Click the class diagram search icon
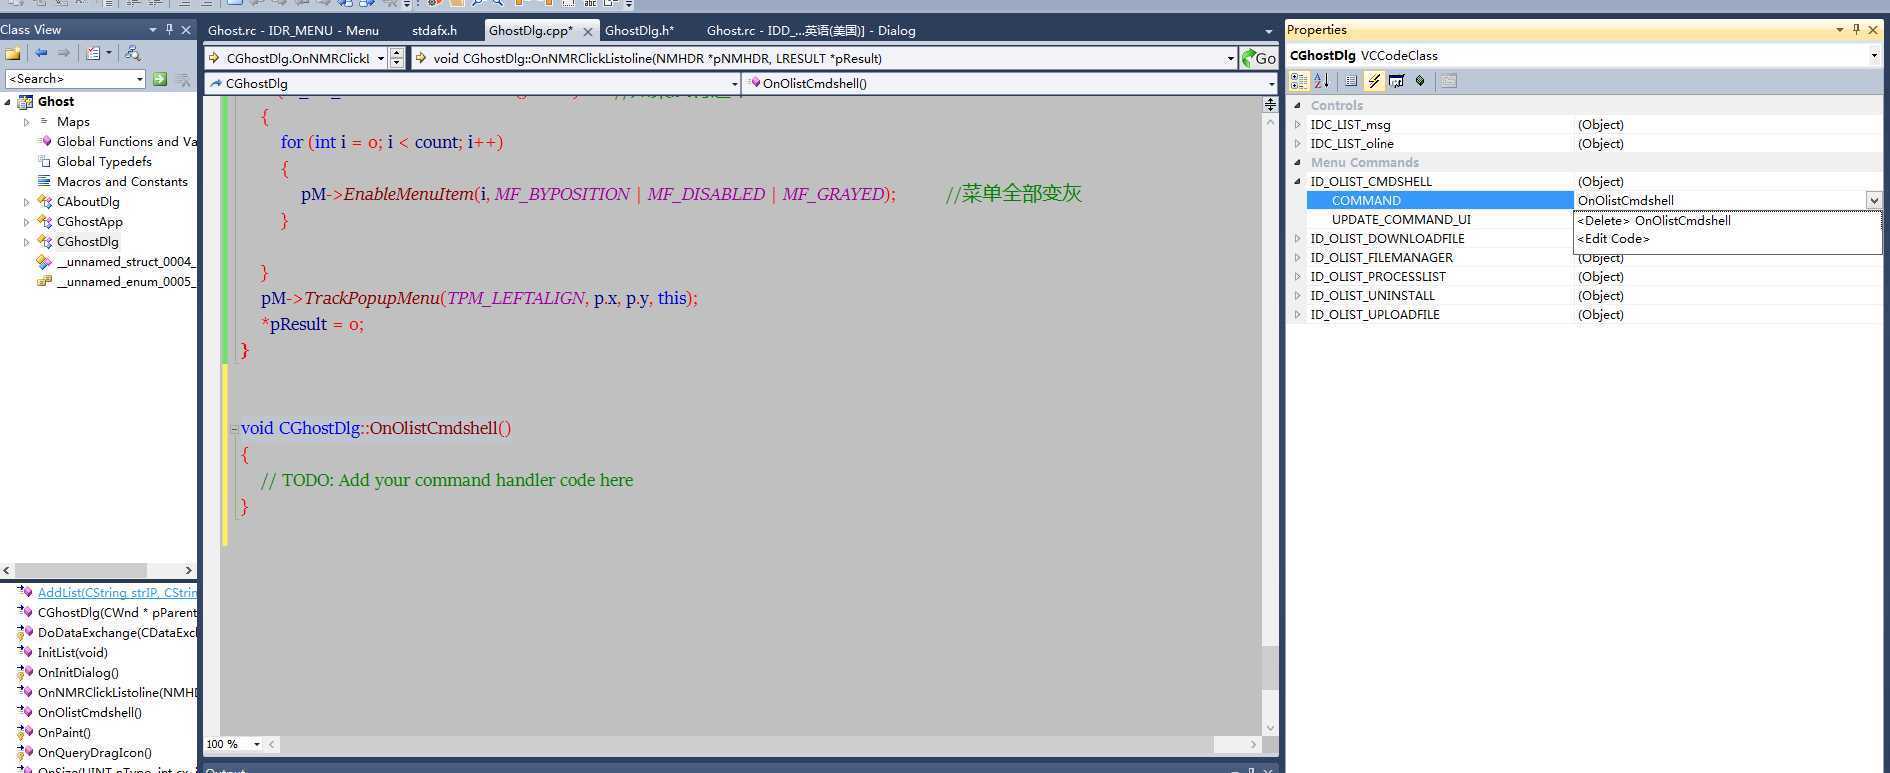The height and width of the screenshot is (773, 1890). coord(132,53)
